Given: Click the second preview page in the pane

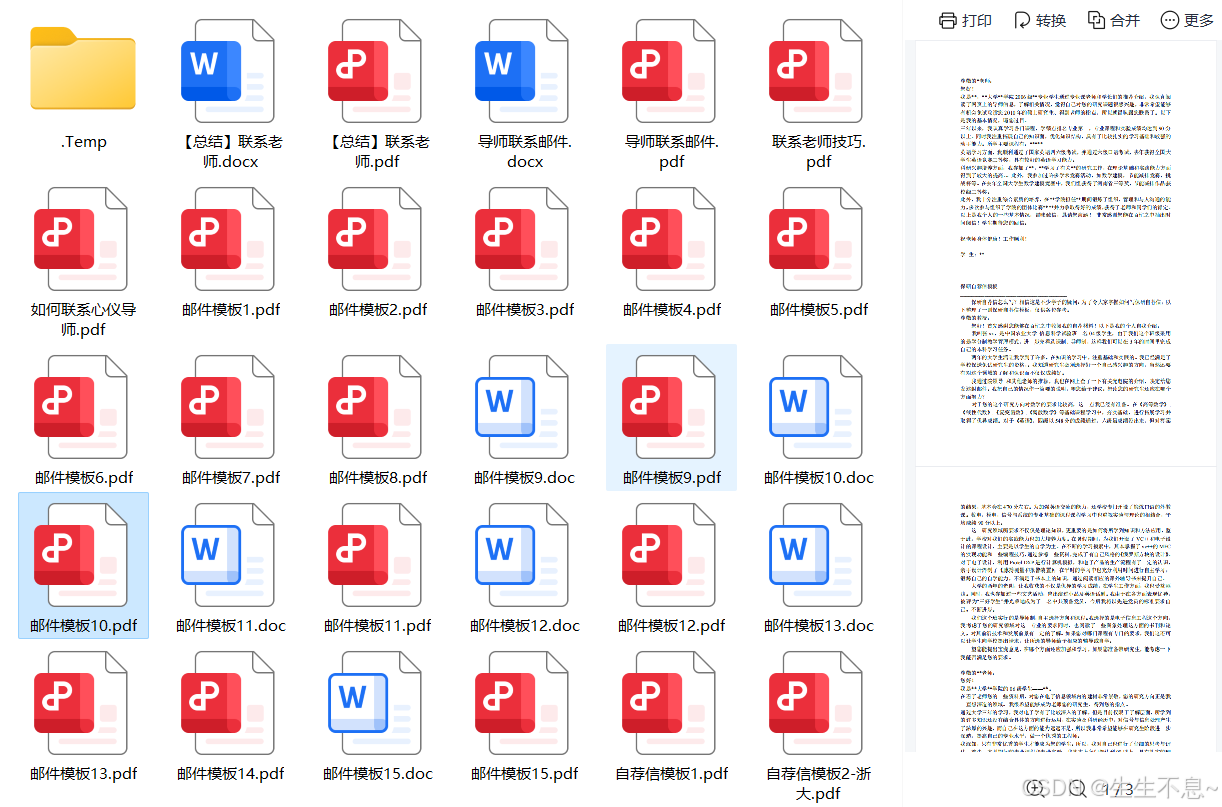Looking at the screenshot, I should point(1064,610).
